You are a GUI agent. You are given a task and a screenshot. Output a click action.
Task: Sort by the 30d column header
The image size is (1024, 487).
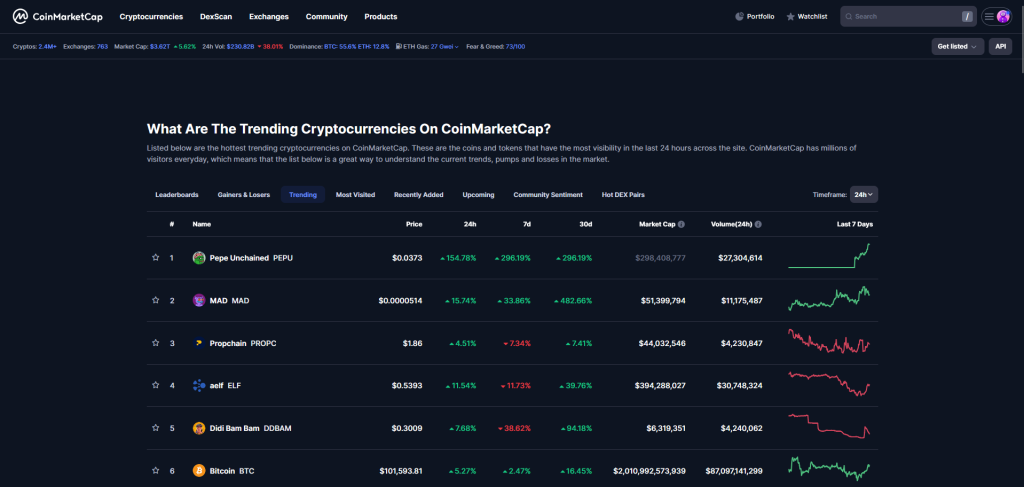586,224
